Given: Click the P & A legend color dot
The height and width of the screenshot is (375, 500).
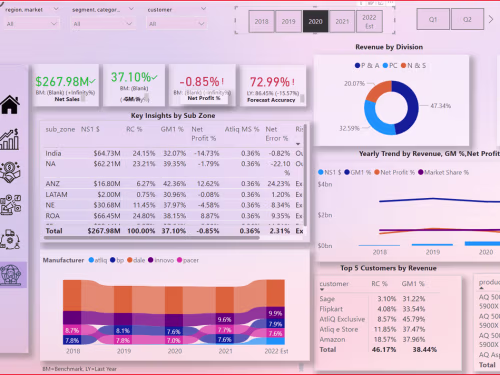Looking at the screenshot, I should 357,66.
